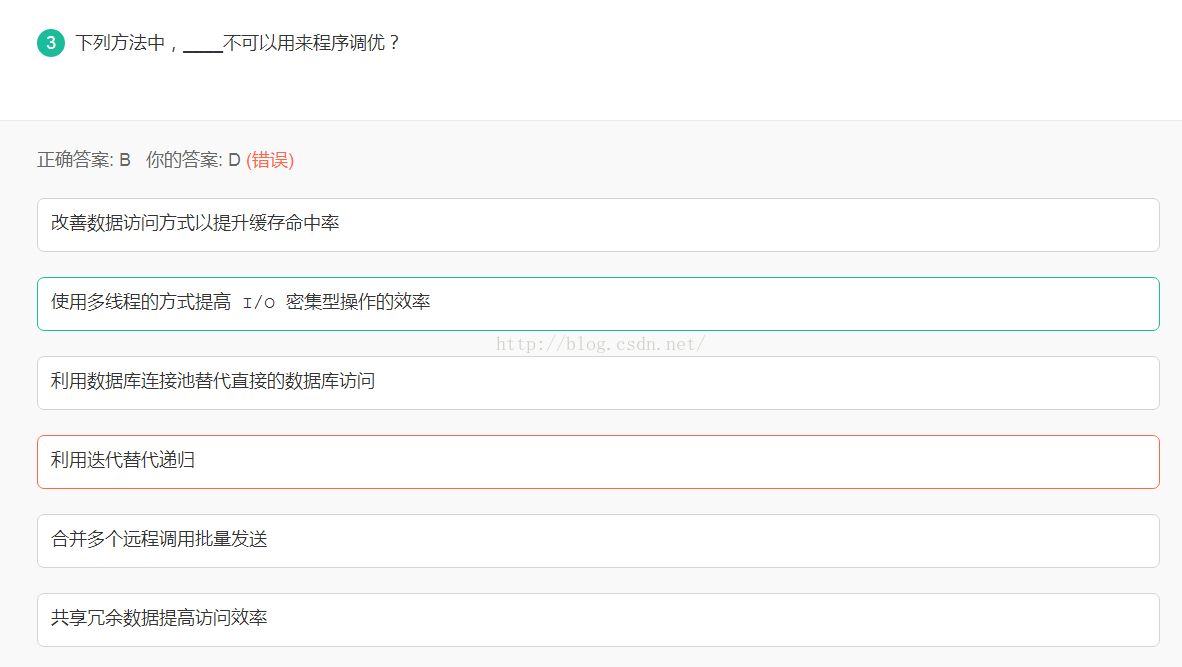This screenshot has width=1182, height=667.
Task: Select the red-bordered 利用迭代替代递归 option
Action: (x=597, y=461)
